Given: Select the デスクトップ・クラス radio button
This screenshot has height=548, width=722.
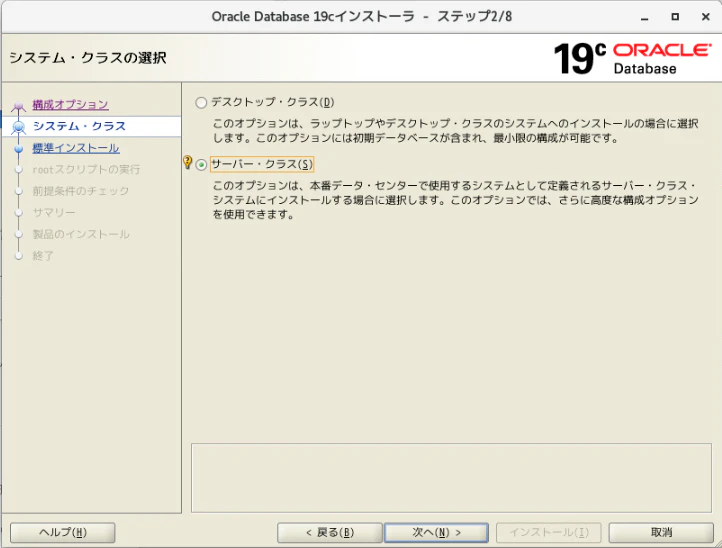Looking at the screenshot, I should 201,102.
